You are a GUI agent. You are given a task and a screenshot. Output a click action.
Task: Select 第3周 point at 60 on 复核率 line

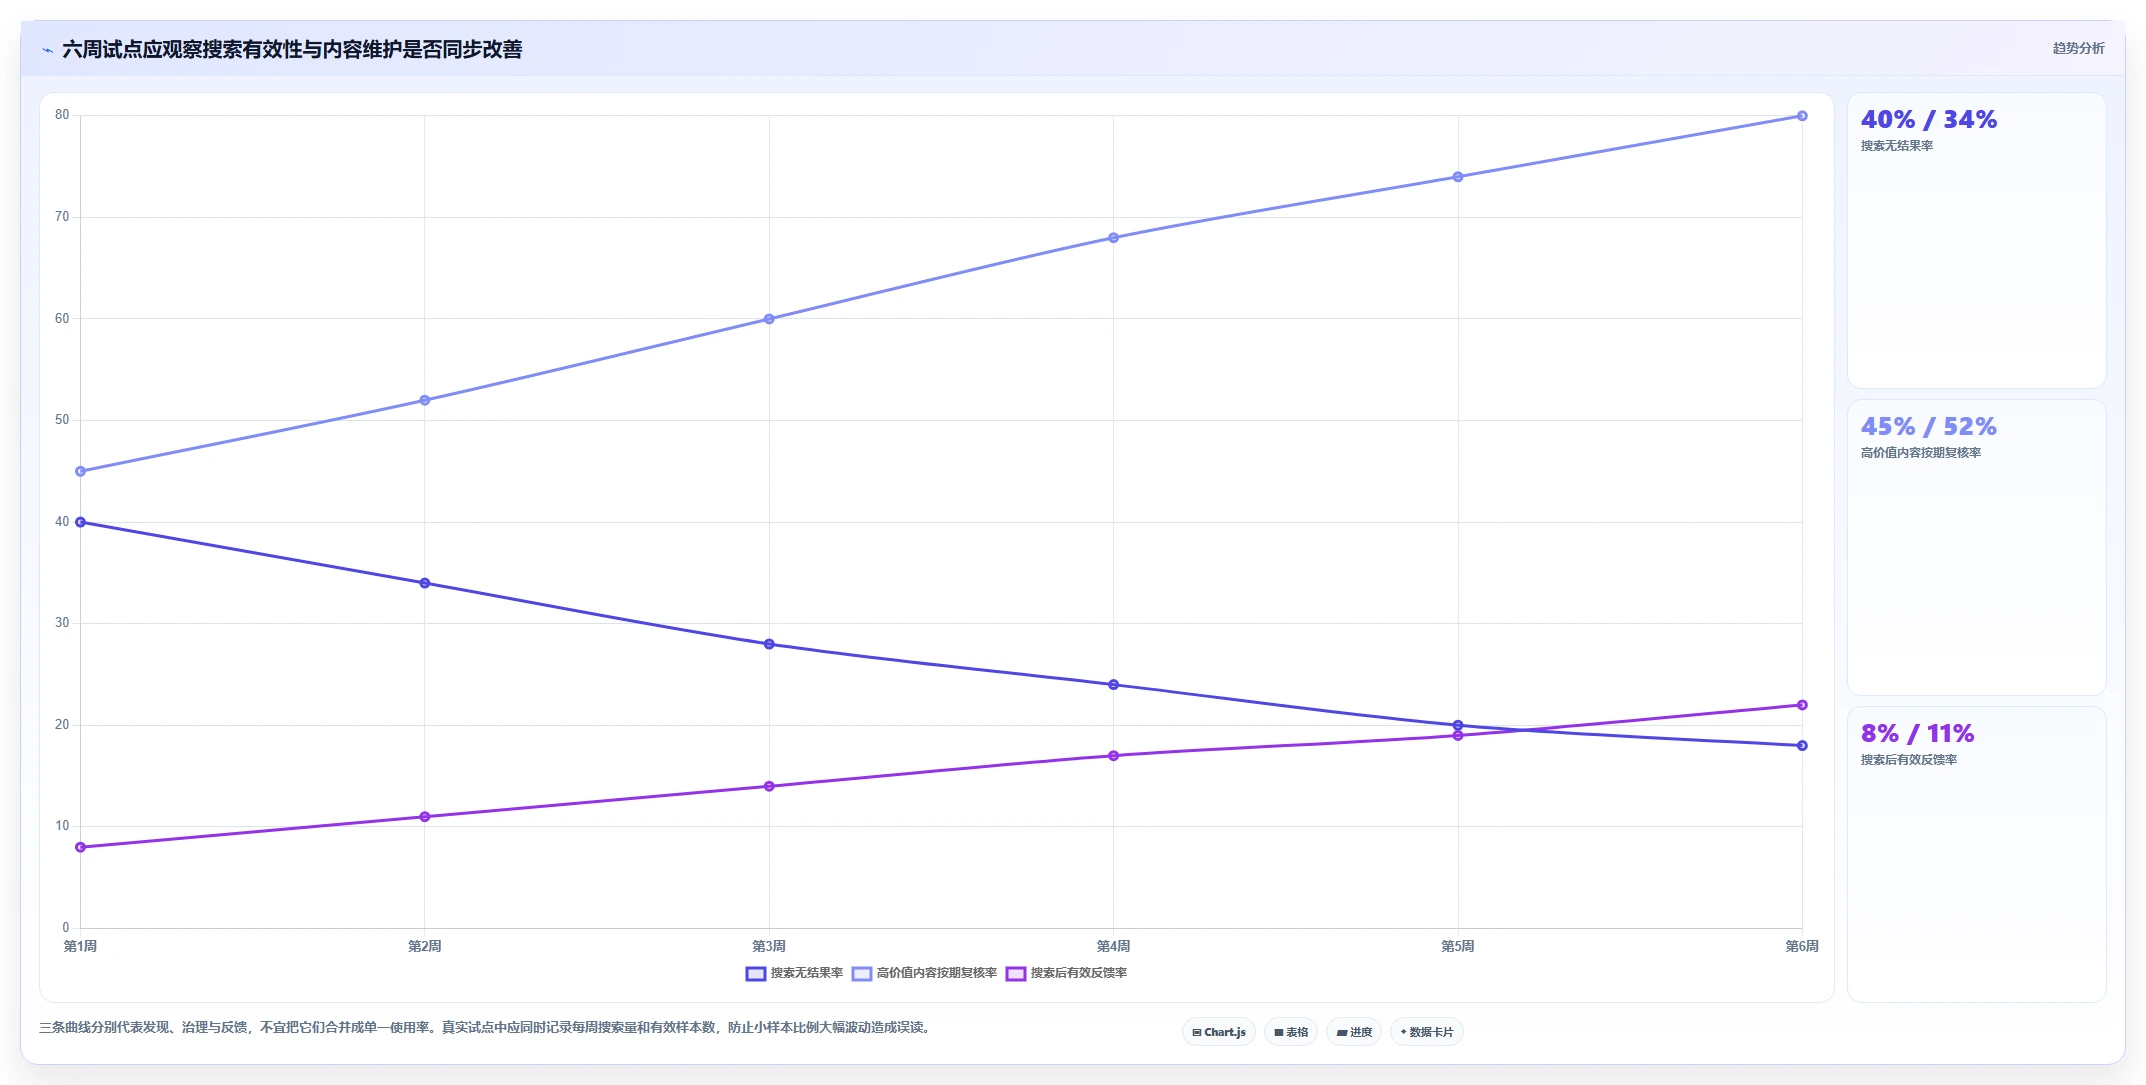pos(769,319)
